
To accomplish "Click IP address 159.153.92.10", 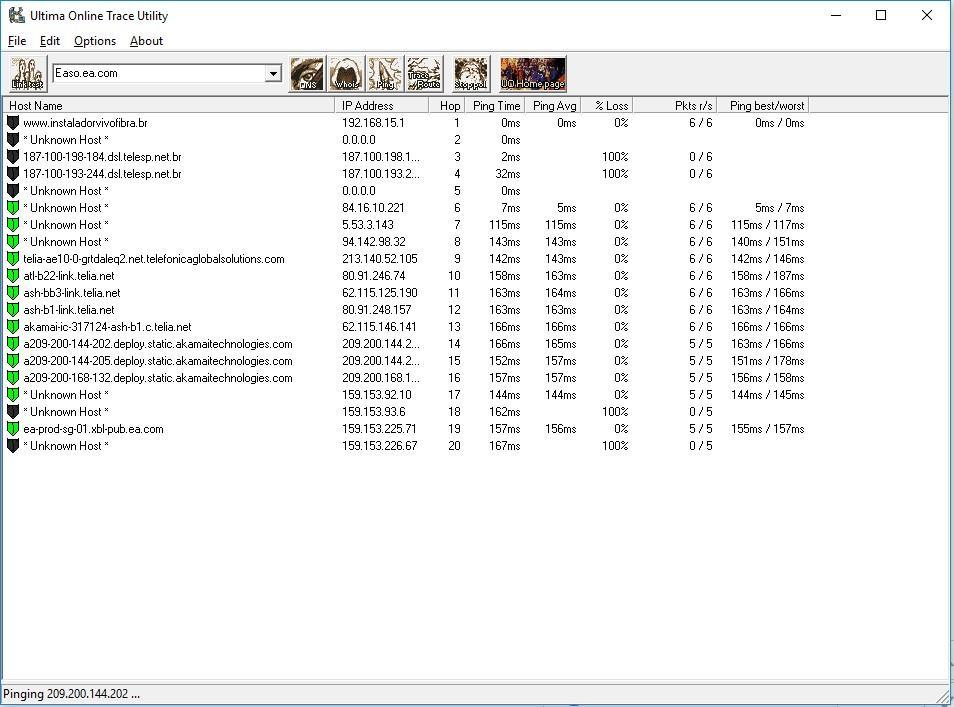I will 377,395.
